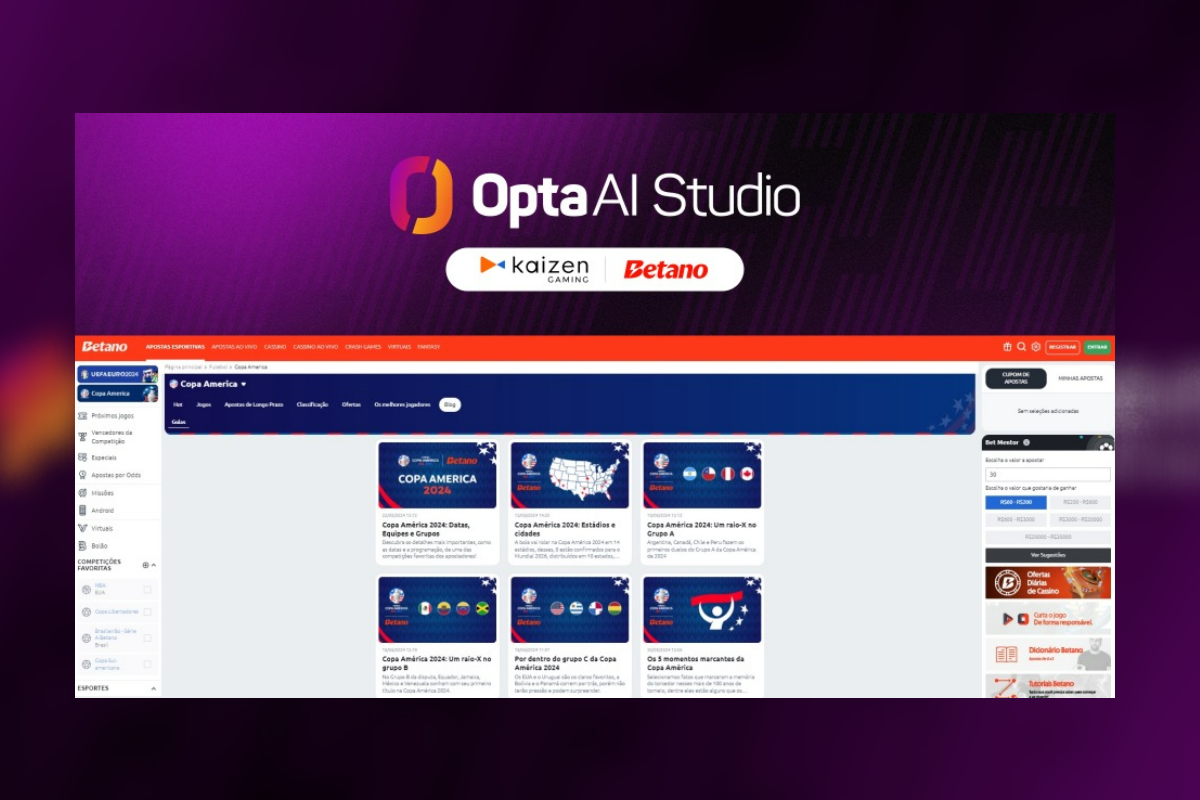Click the Especiais sidebar icon
1200x800 pixels.
coord(82,458)
